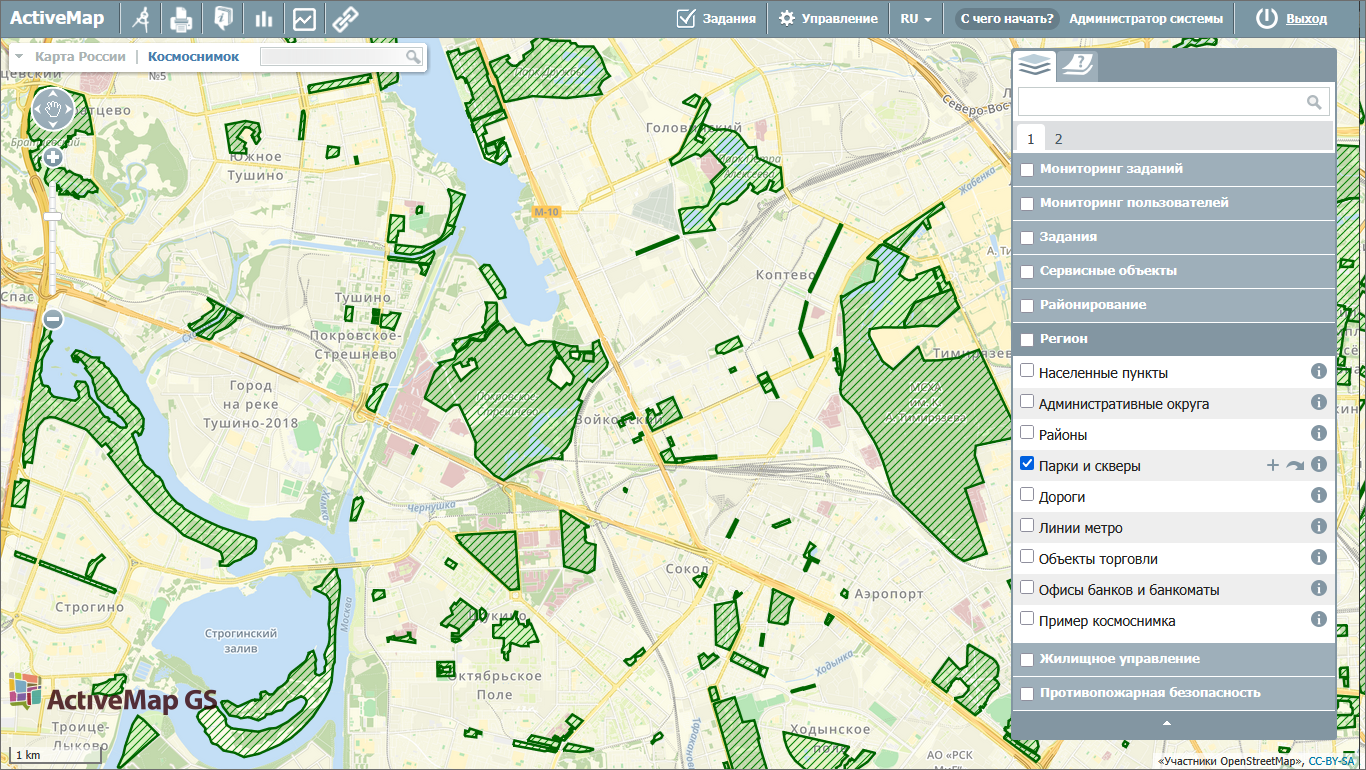The image size is (1366, 770).
Task: Switch to layer page tab 2
Action: click(1058, 139)
